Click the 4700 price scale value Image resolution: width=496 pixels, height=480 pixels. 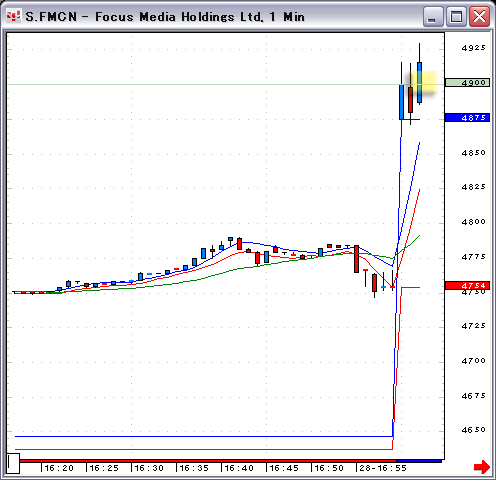point(473,361)
